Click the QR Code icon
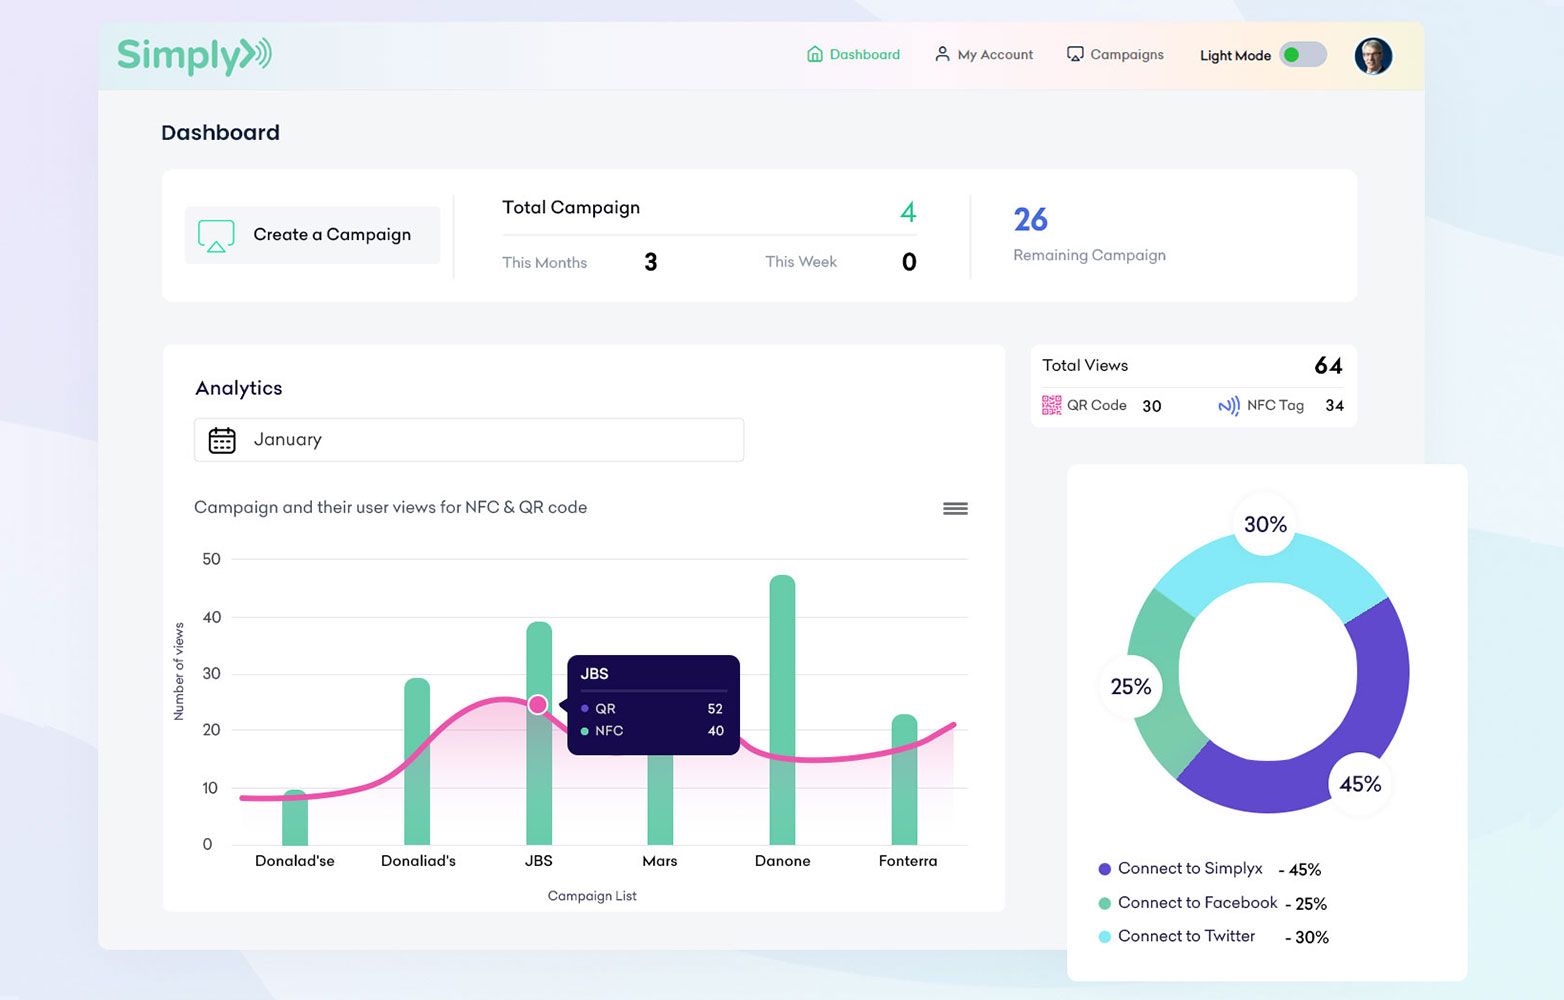The width and height of the screenshot is (1564, 1000). point(1051,405)
